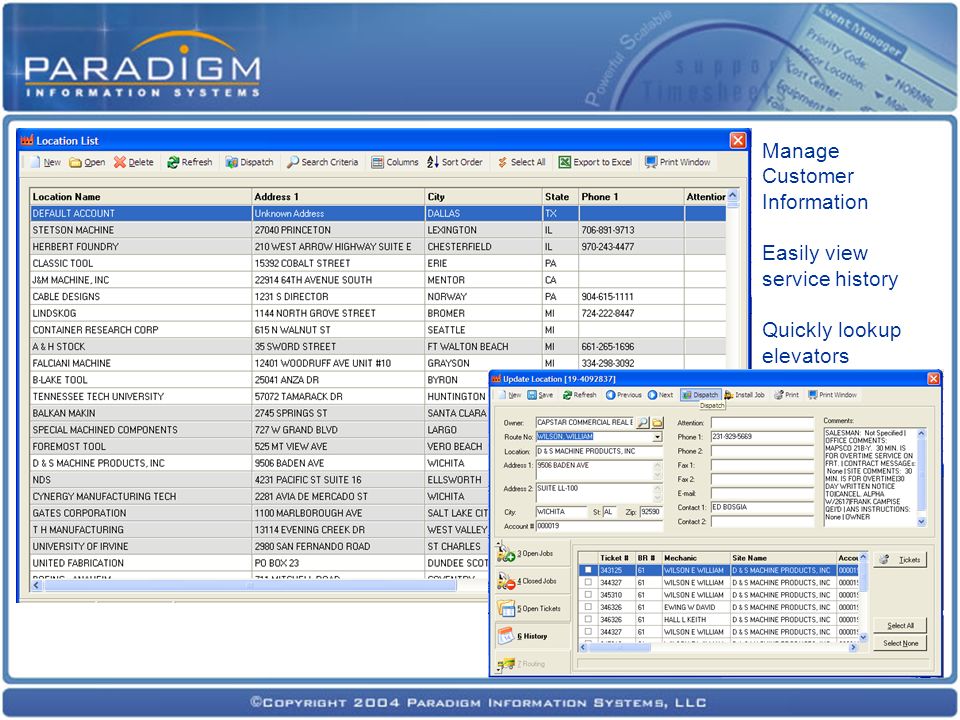Click into the Attention field

pyautogui.click(x=762, y=423)
